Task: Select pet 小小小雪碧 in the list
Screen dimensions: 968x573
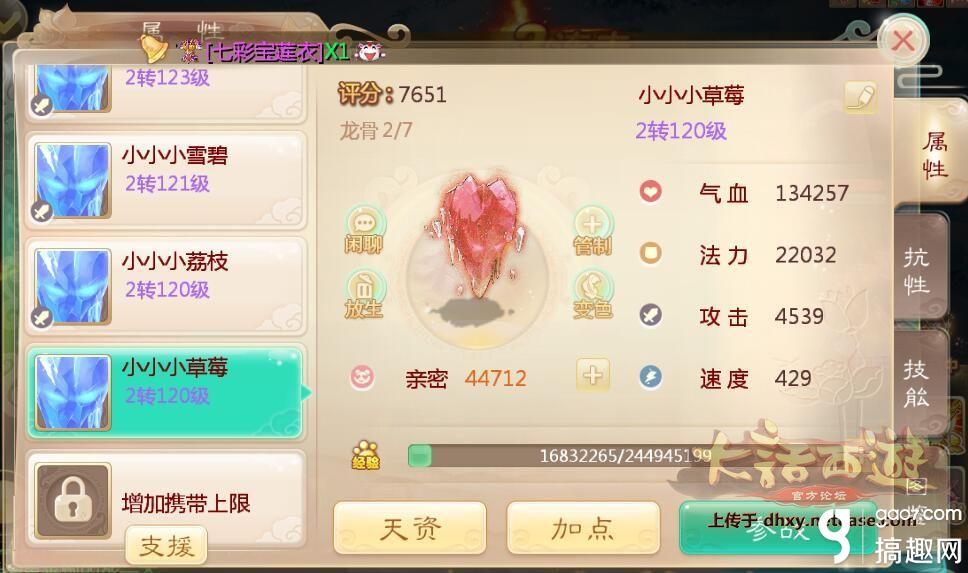Action: 165,180
